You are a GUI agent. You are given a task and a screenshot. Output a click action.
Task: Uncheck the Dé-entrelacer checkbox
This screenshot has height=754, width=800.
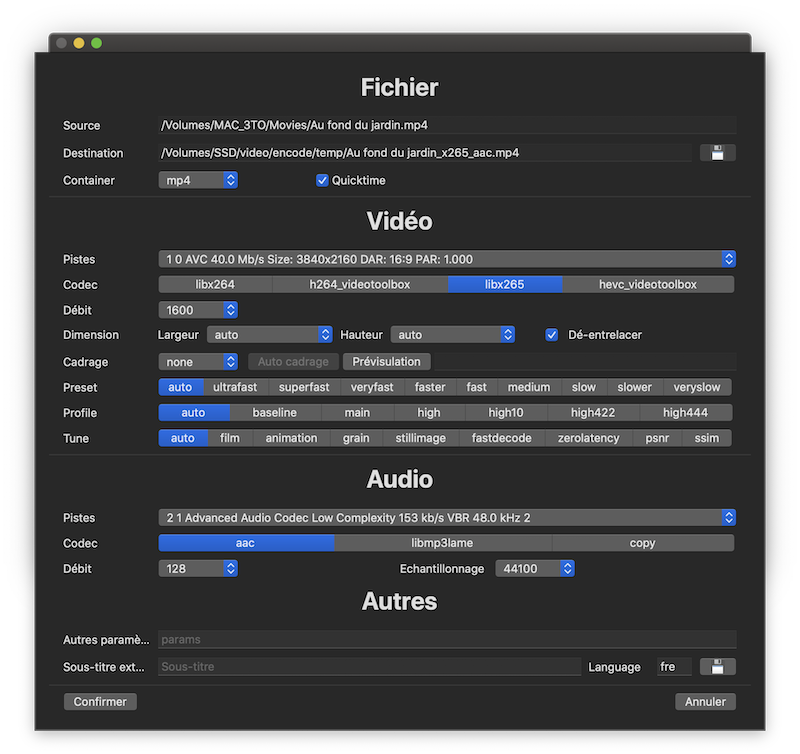click(552, 335)
